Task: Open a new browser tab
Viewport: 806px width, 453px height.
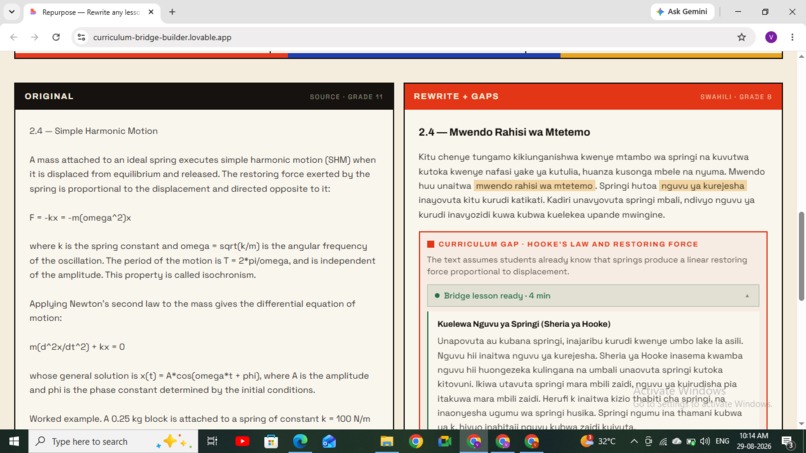Action: (x=172, y=12)
